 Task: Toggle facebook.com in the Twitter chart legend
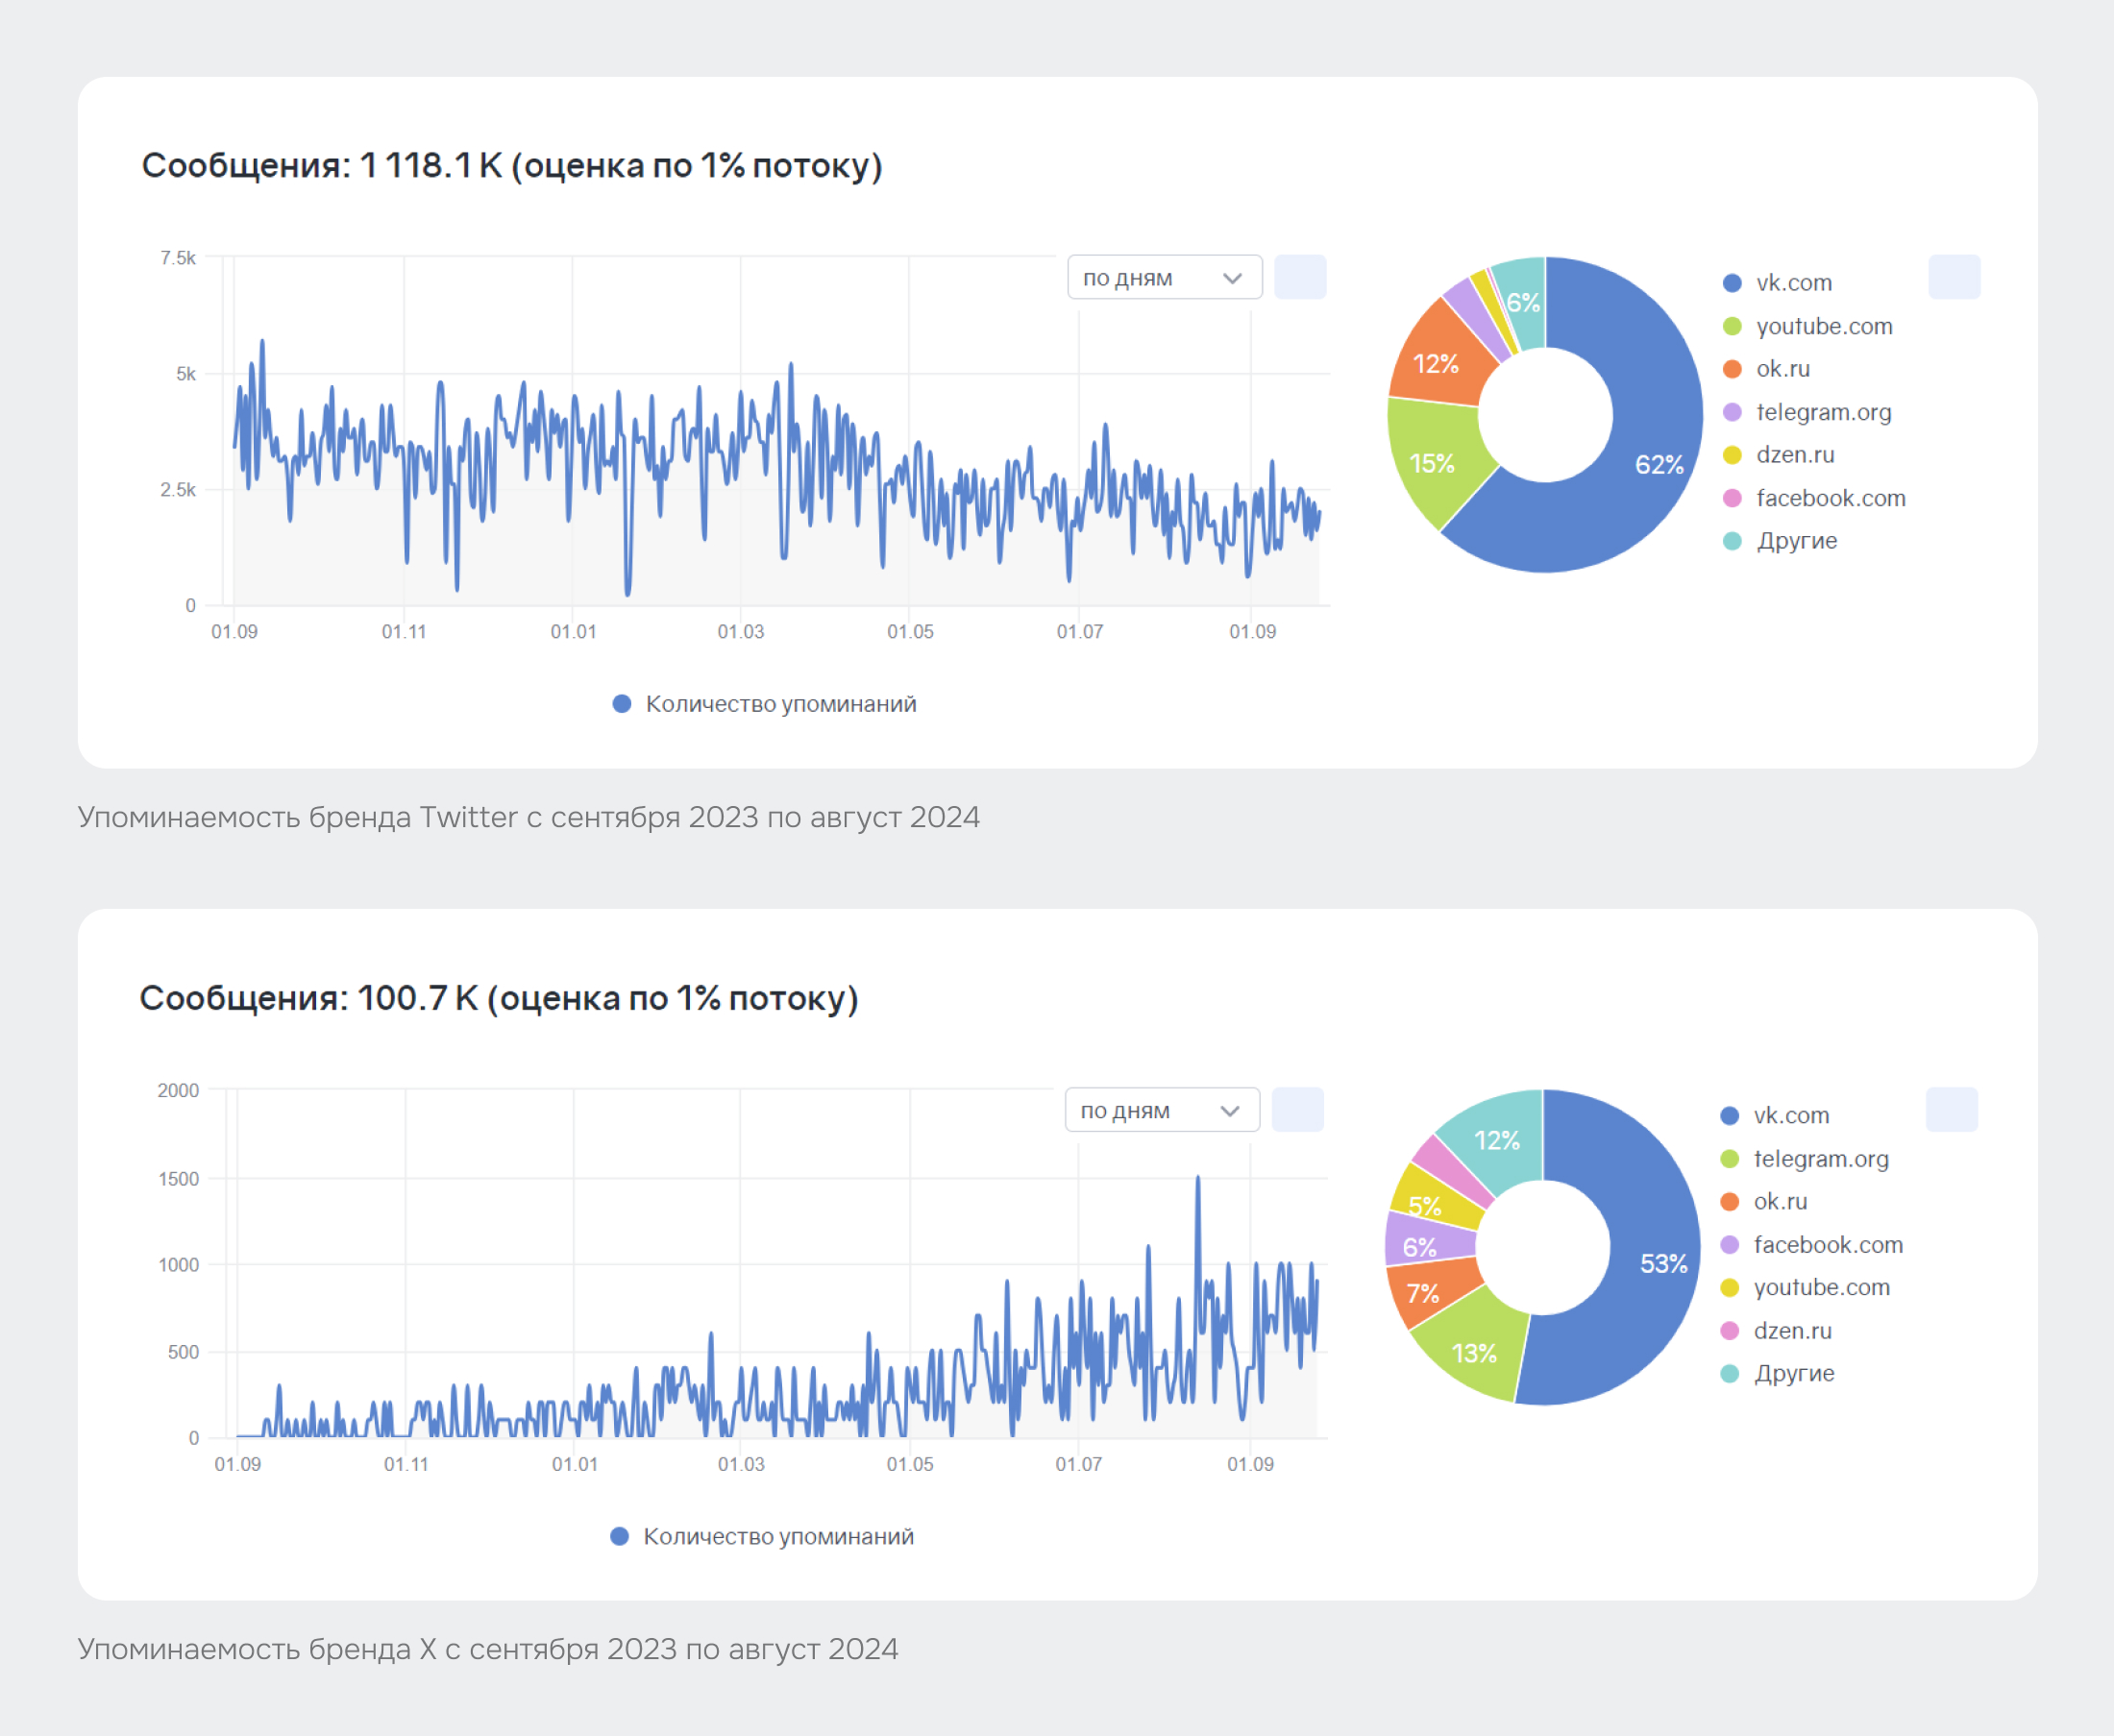1815,498
